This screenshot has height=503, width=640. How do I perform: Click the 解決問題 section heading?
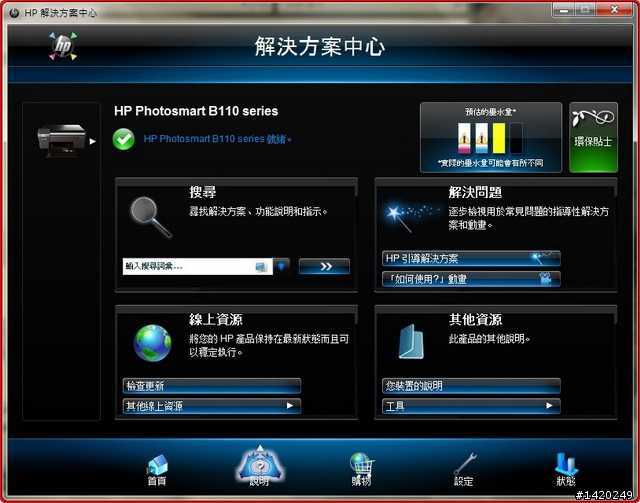pyautogui.click(x=476, y=192)
